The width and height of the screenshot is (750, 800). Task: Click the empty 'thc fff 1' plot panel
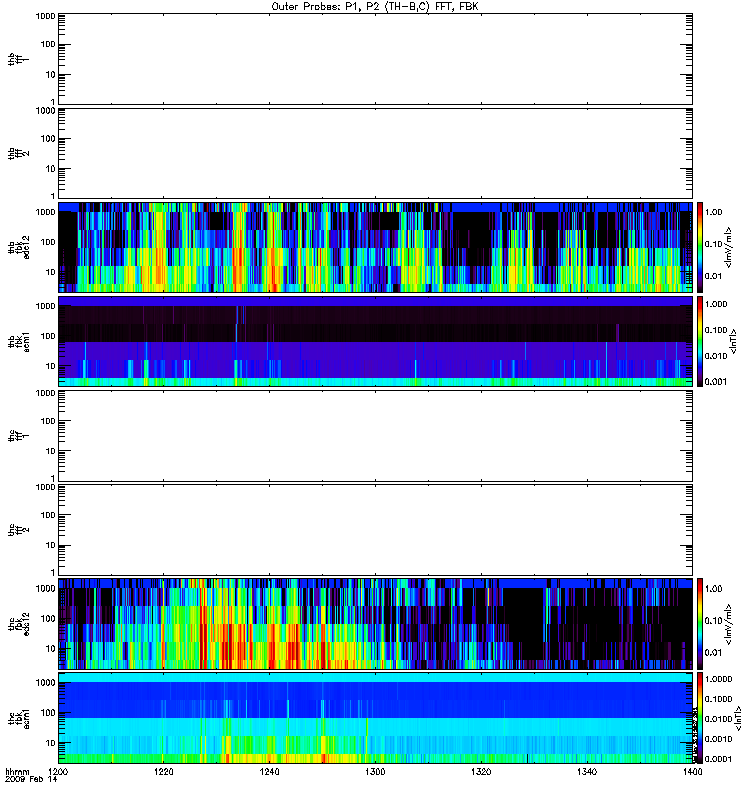(x=375, y=436)
